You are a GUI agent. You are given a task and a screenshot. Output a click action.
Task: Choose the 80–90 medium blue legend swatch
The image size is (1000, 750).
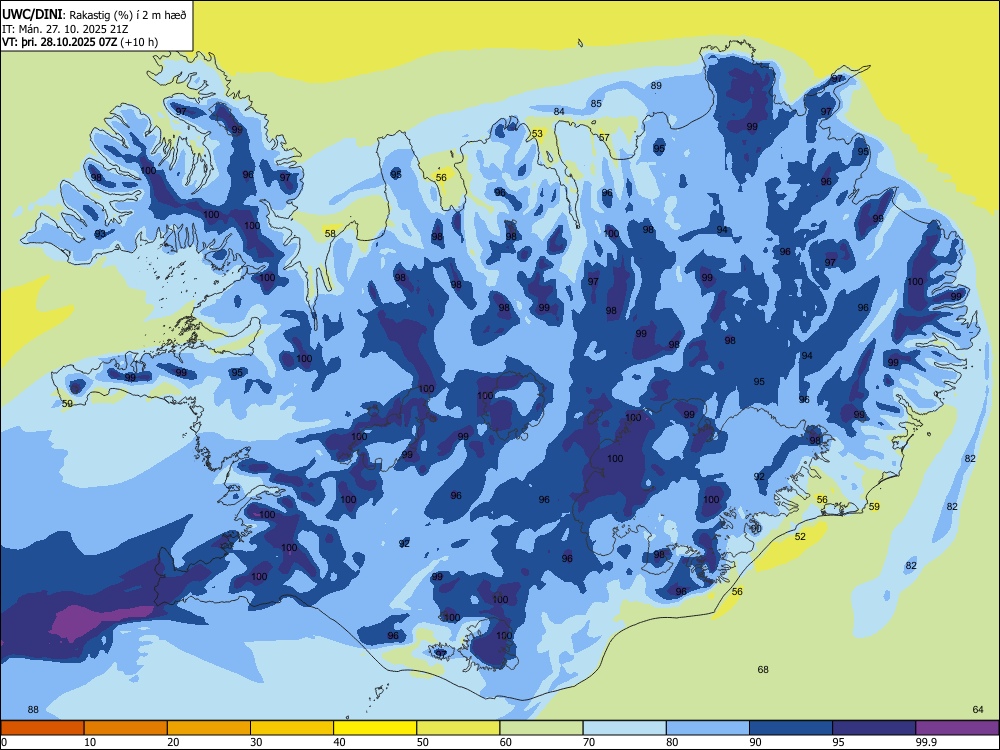(708, 728)
